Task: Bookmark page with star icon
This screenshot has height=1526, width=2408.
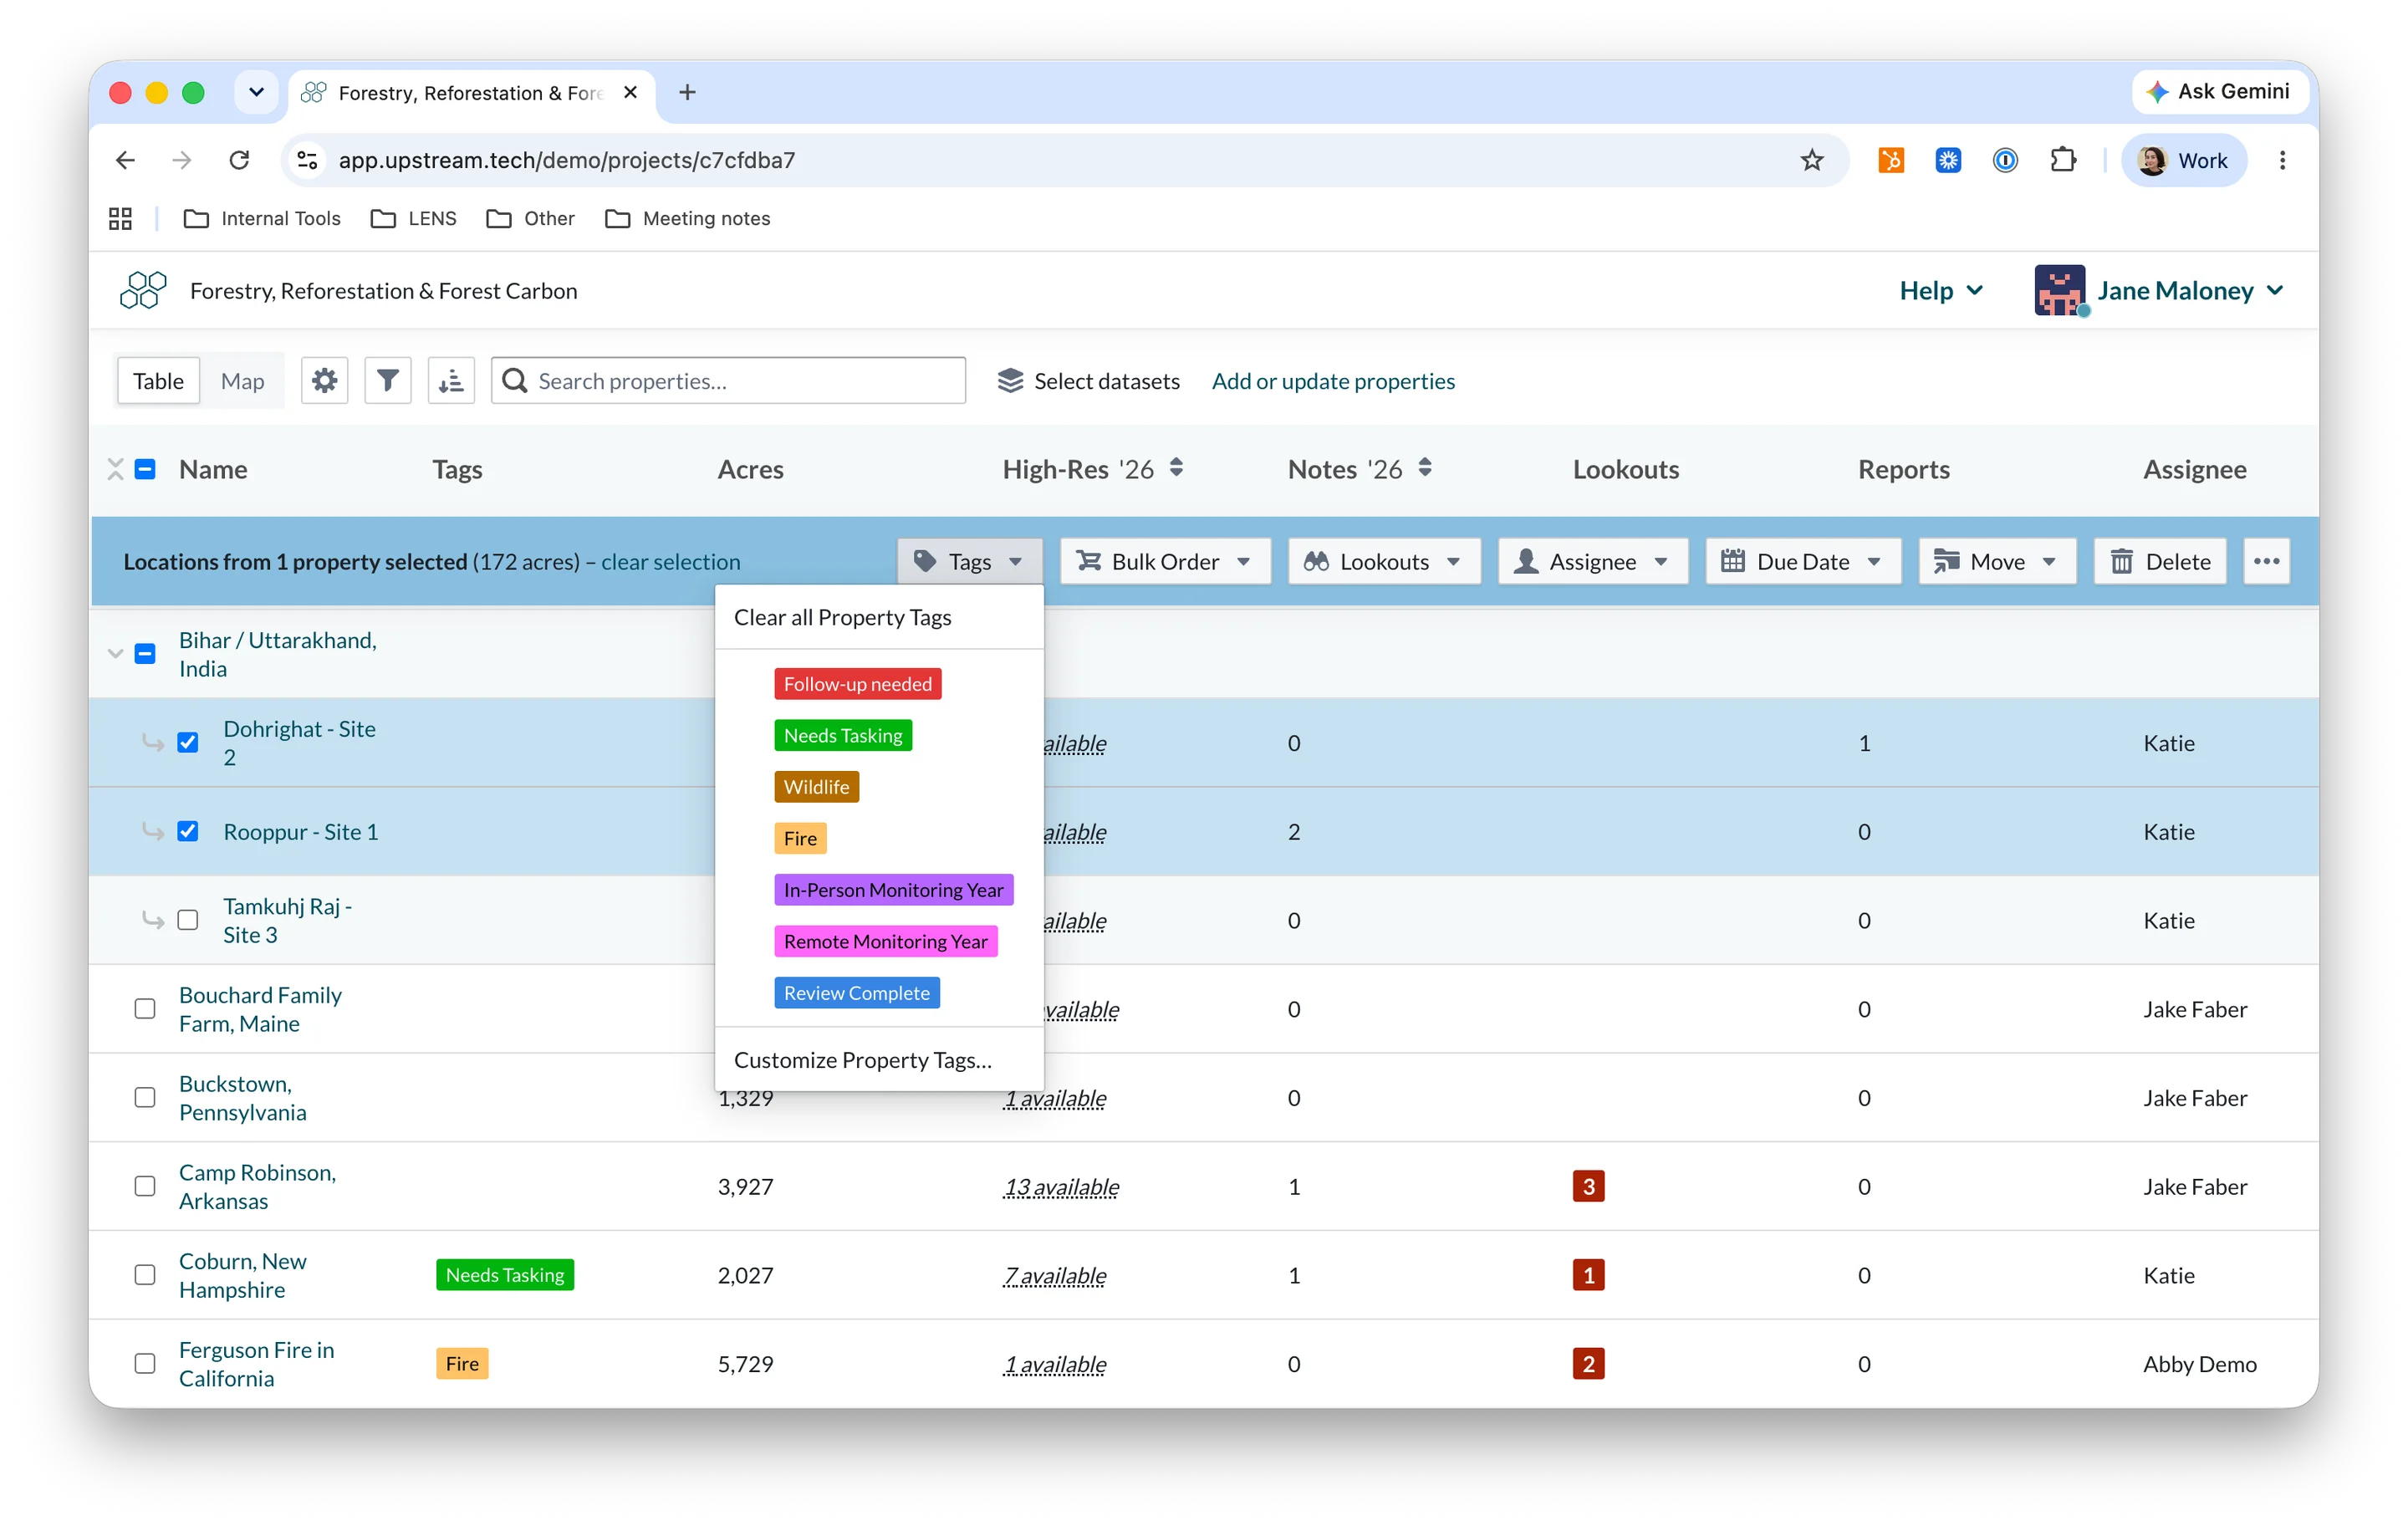Action: tap(1812, 160)
